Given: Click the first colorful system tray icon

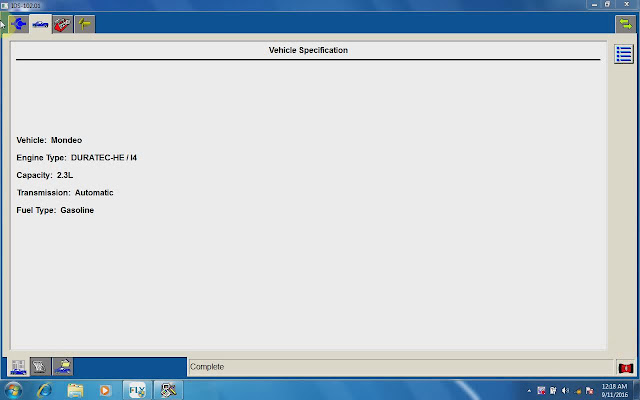Looking at the screenshot, I should pos(541,391).
